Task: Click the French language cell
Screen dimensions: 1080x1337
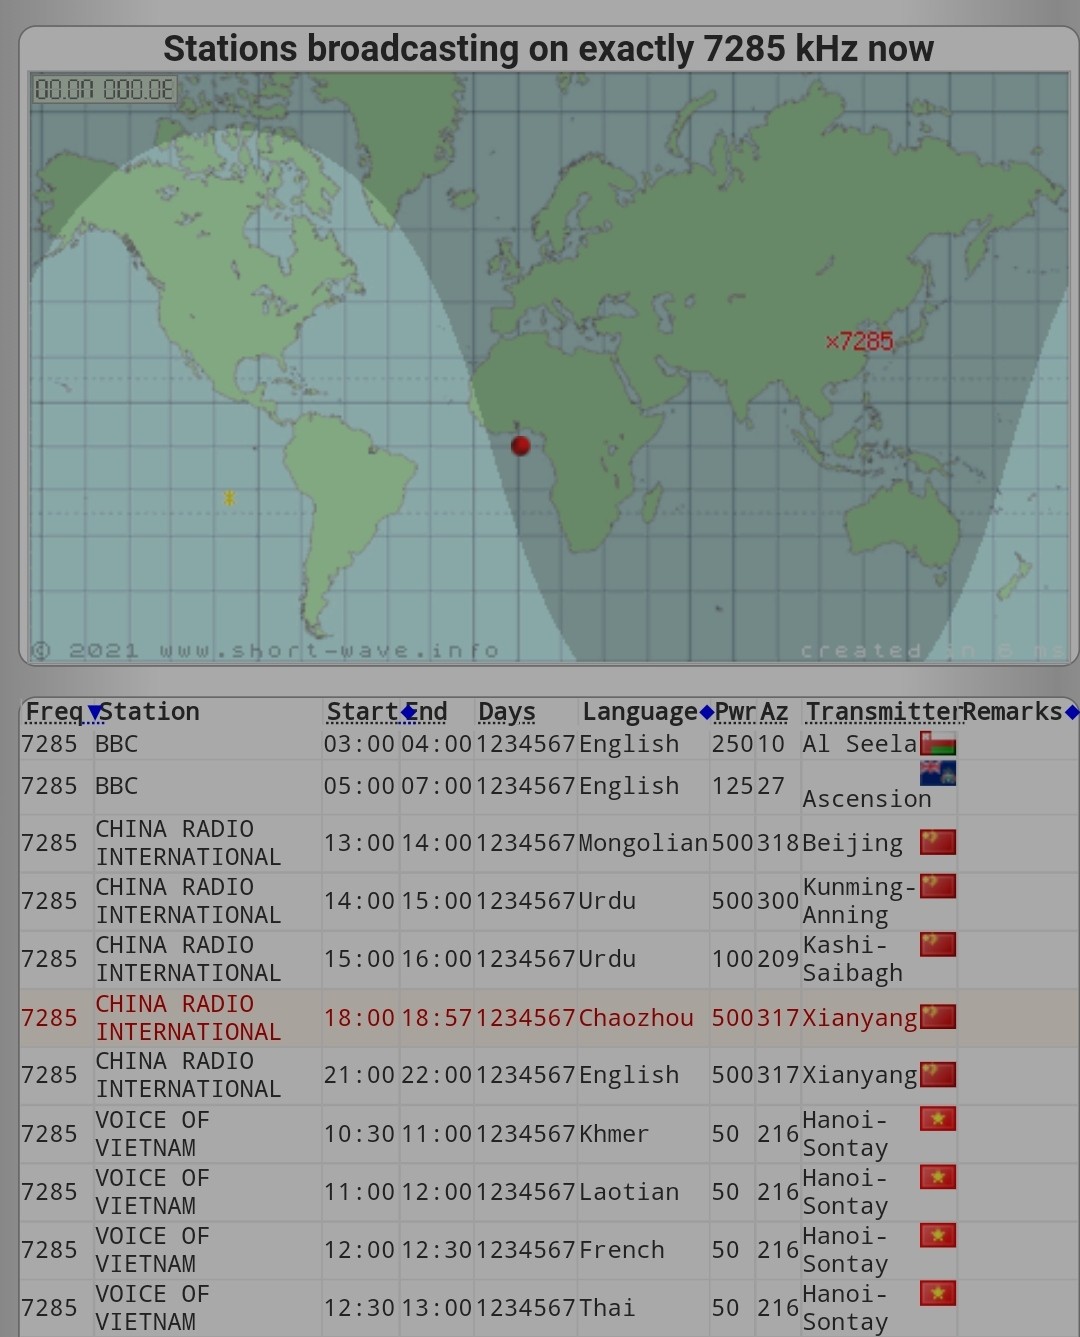Action: pos(622,1250)
